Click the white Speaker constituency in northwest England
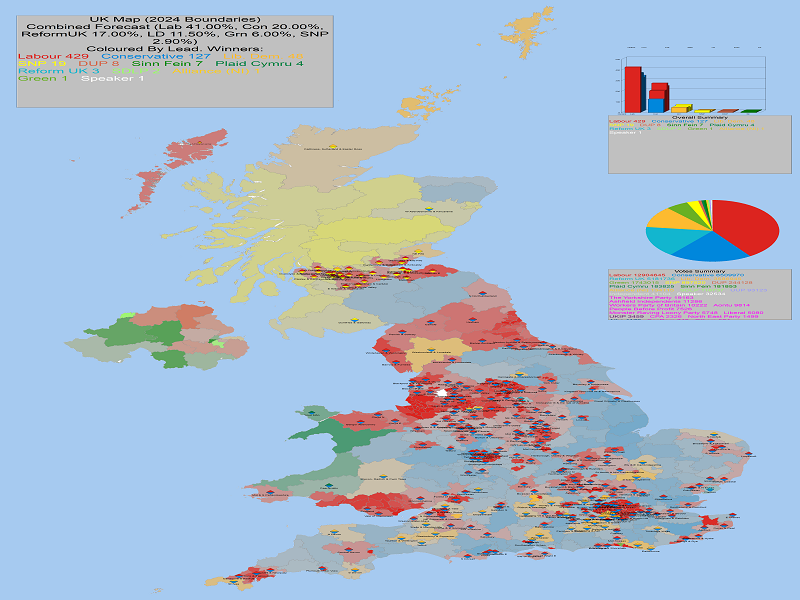Screen dimensions: 800x600 click(x=442, y=393)
